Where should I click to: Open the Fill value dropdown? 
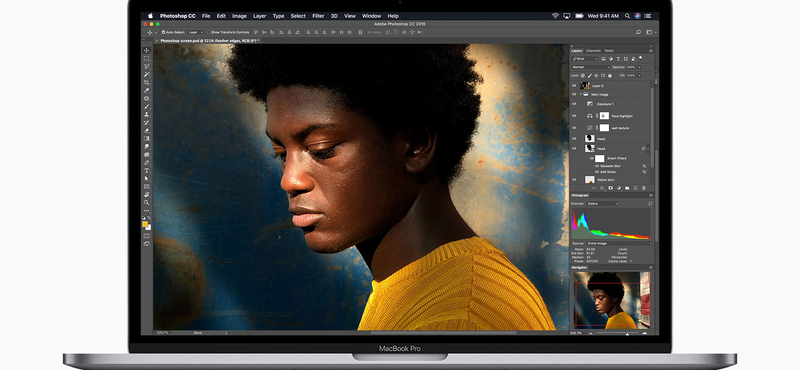(x=639, y=76)
